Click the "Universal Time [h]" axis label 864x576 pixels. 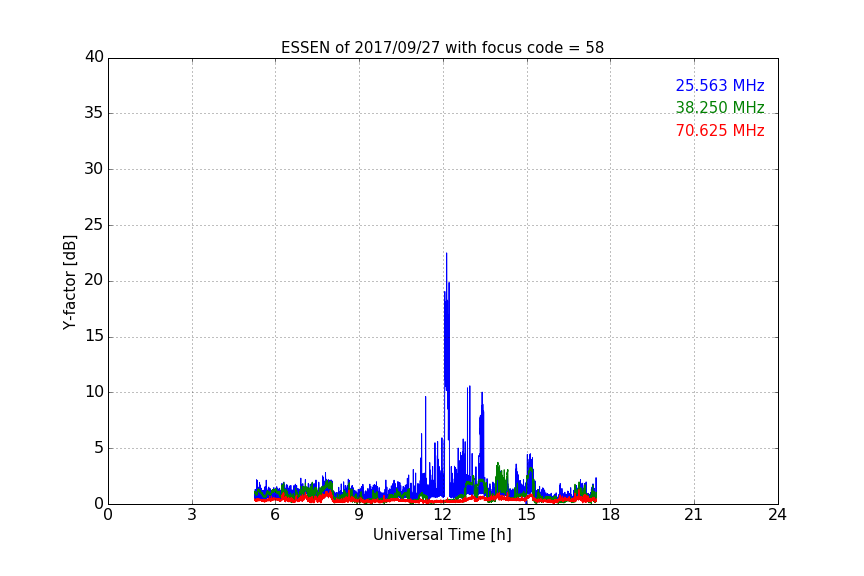click(442, 535)
